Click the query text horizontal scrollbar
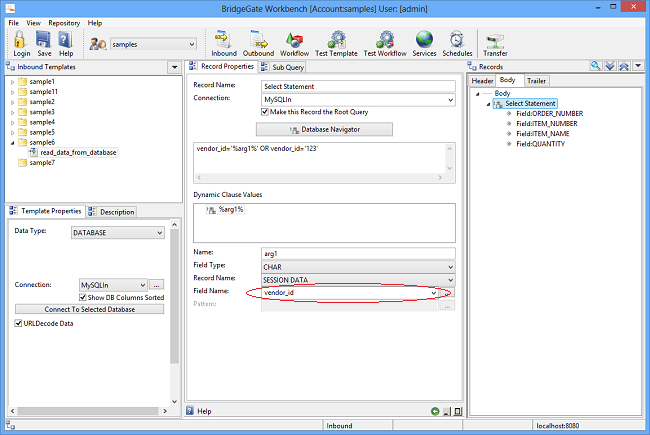650x435 pixels. [319, 177]
